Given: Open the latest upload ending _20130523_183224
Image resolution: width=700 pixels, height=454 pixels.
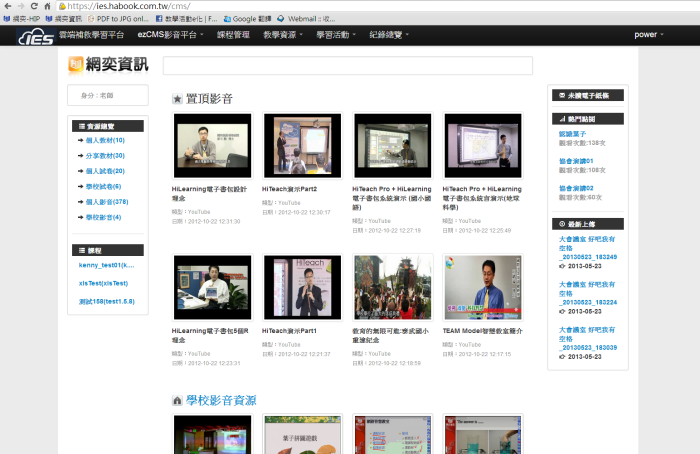Looking at the screenshot, I should click(x=588, y=293).
